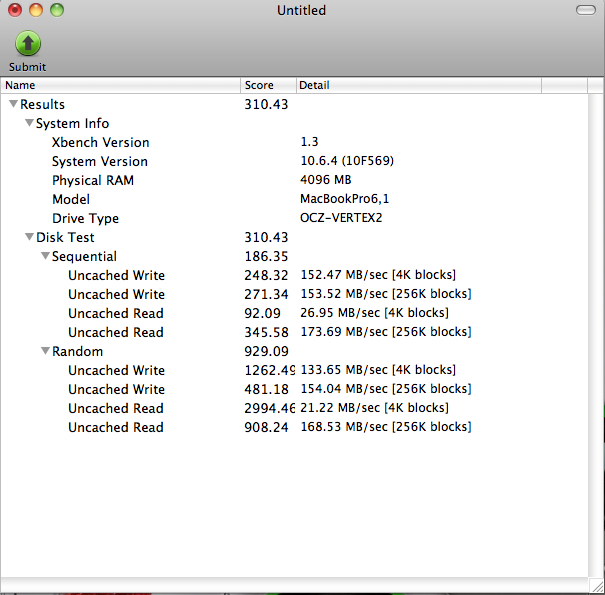Sort by the Score column header

click(269, 85)
